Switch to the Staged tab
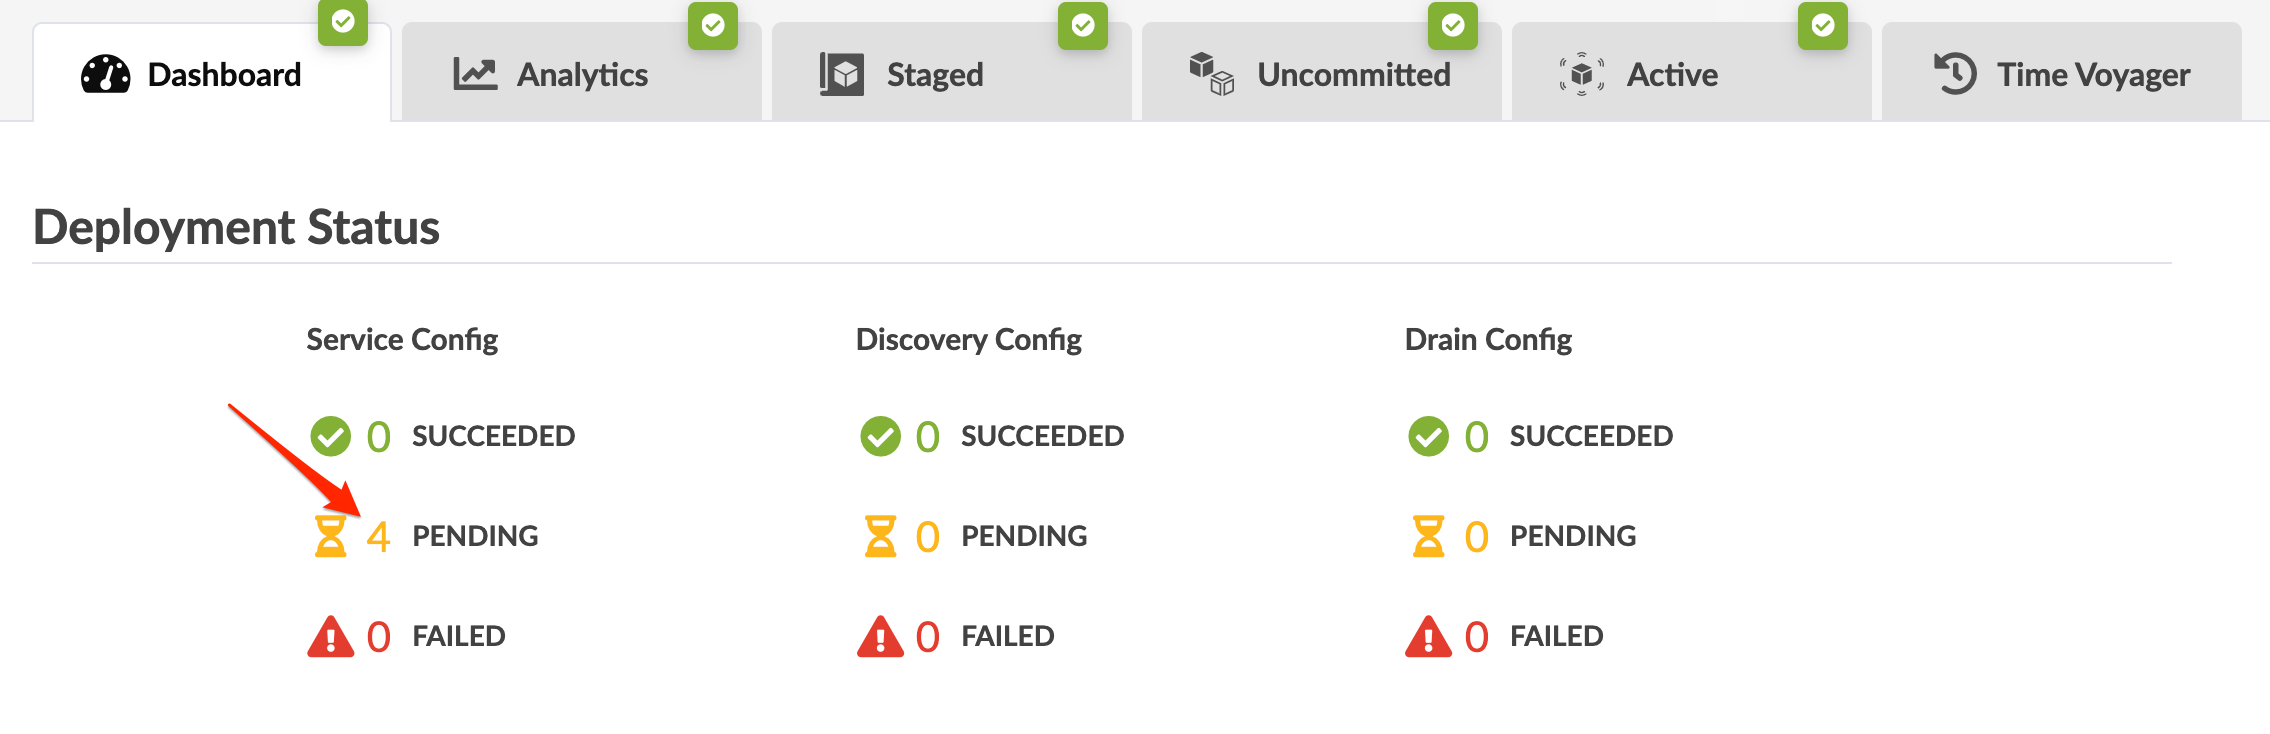This screenshot has width=2270, height=734. click(934, 74)
